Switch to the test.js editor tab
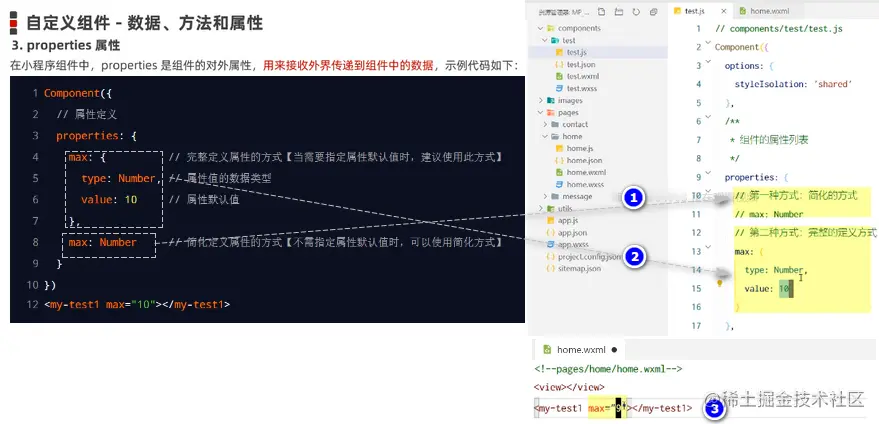This screenshot has width=879, height=424. click(x=700, y=11)
